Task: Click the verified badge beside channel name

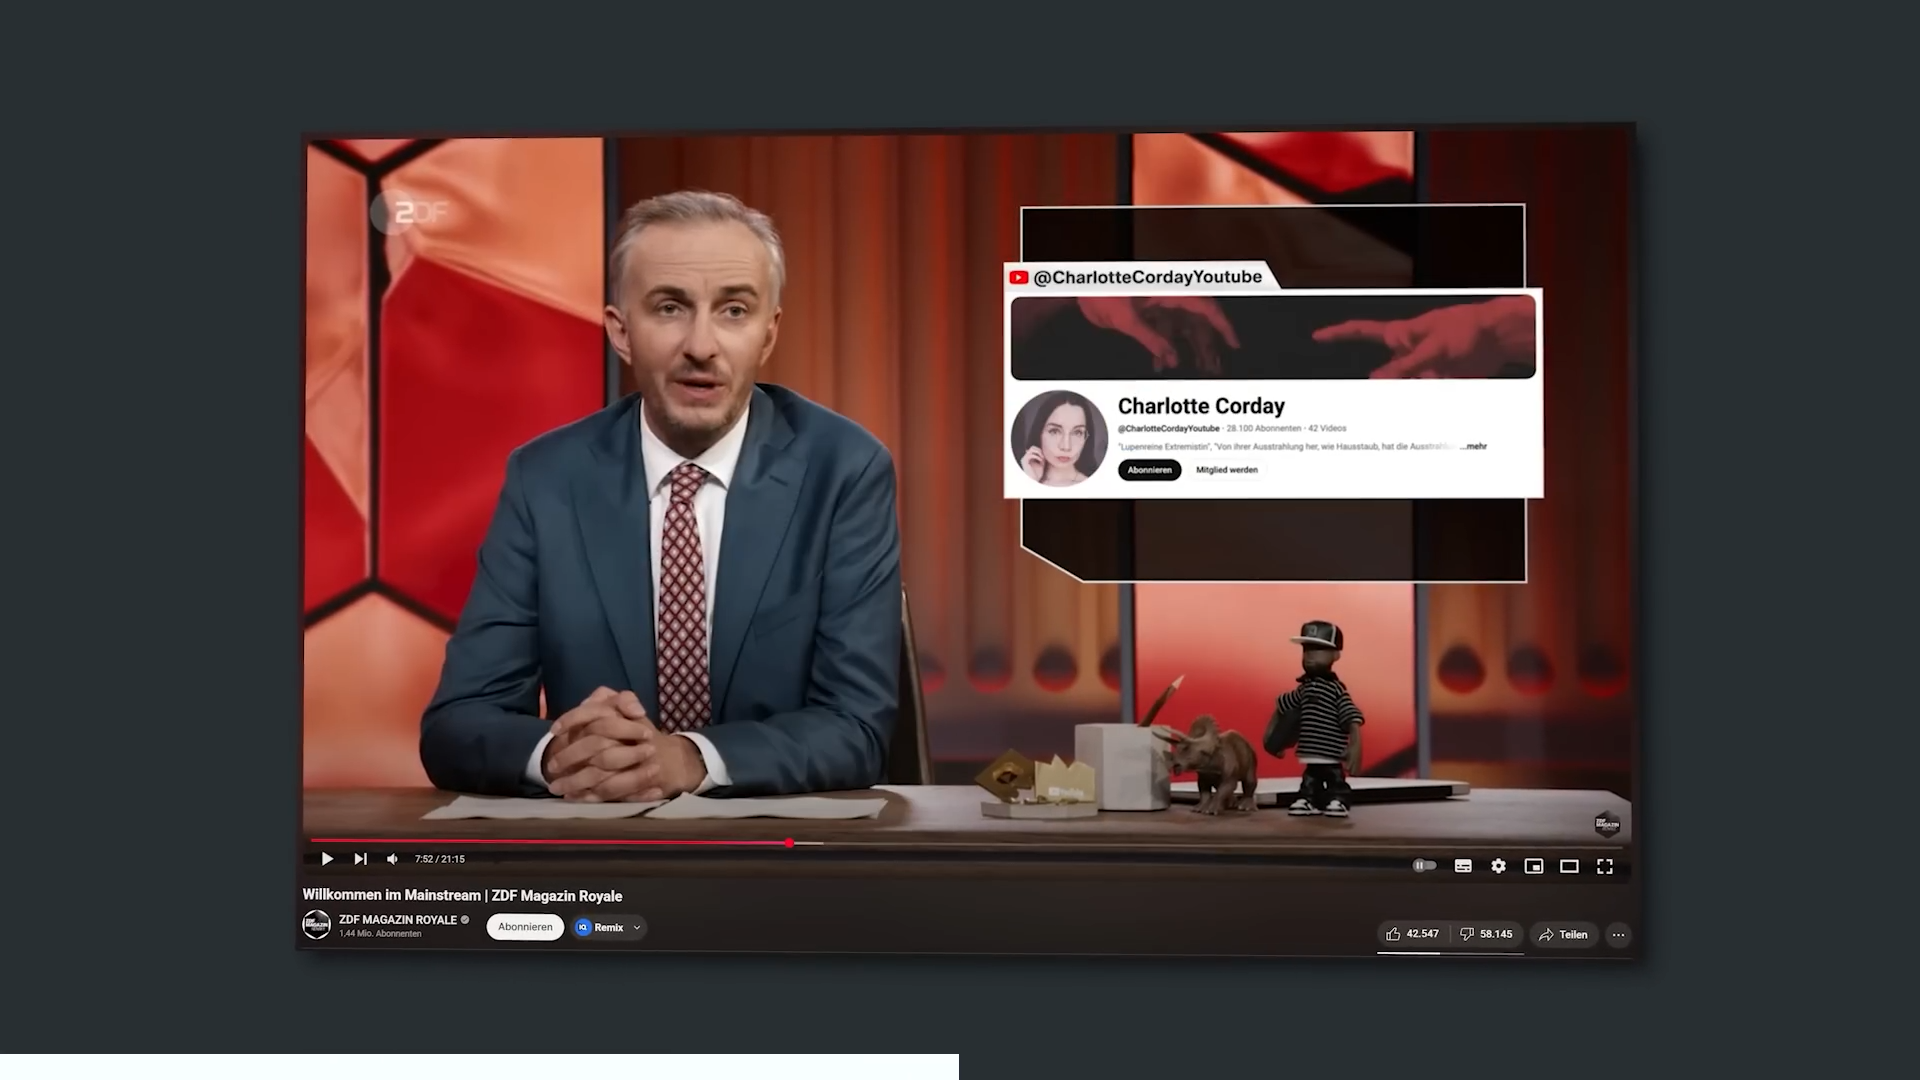Action: [x=465, y=920]
